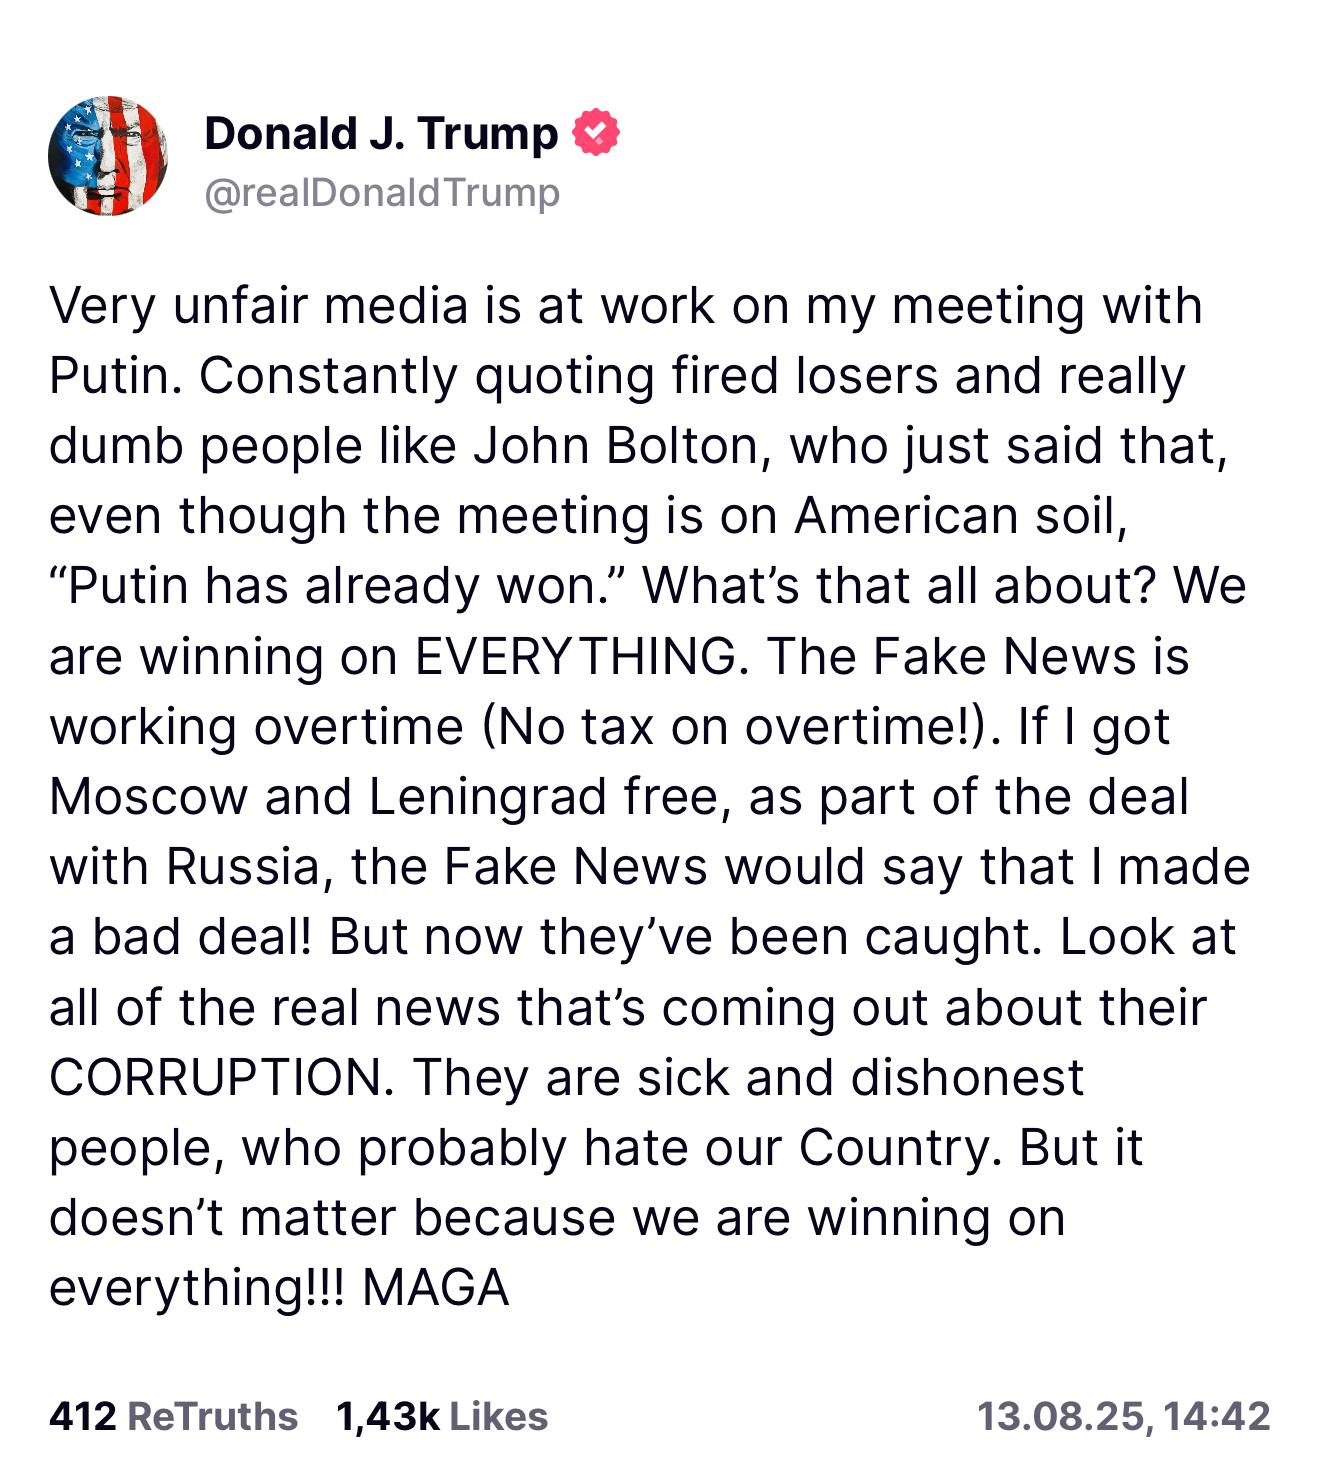Open the 1,43k Likes list
Image resolution: width=1320 pixels, height=1483 pixels.
pos(442,1416)
